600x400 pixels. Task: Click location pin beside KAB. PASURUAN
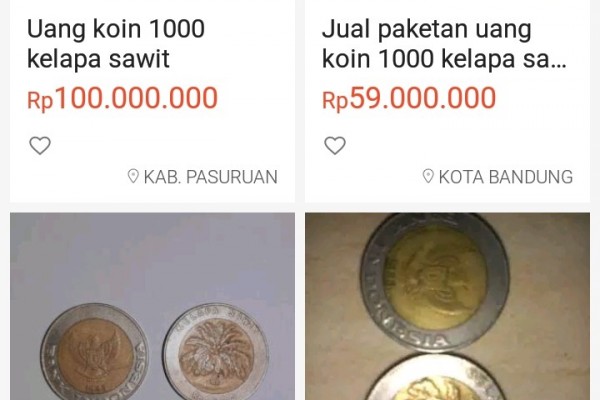[x=133, y=176]
